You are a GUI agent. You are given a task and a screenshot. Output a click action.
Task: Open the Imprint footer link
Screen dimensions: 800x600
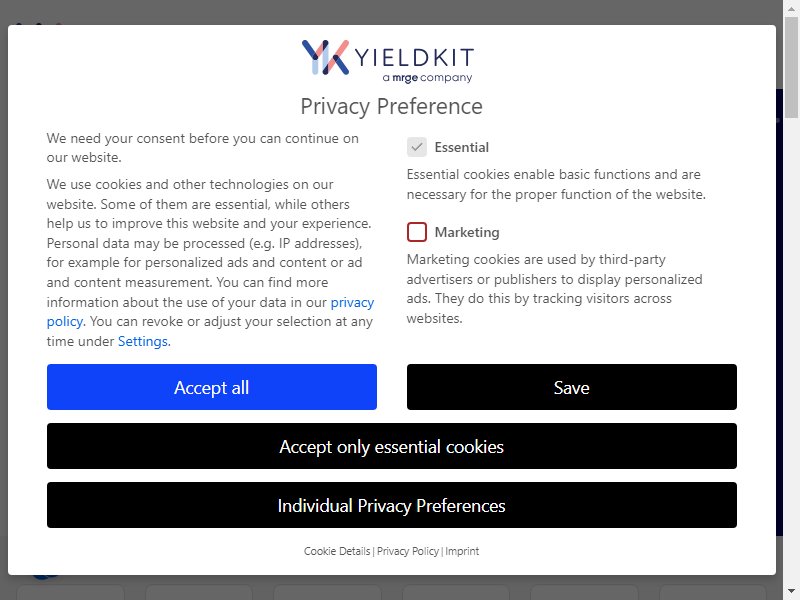click(x=462, y=551)
